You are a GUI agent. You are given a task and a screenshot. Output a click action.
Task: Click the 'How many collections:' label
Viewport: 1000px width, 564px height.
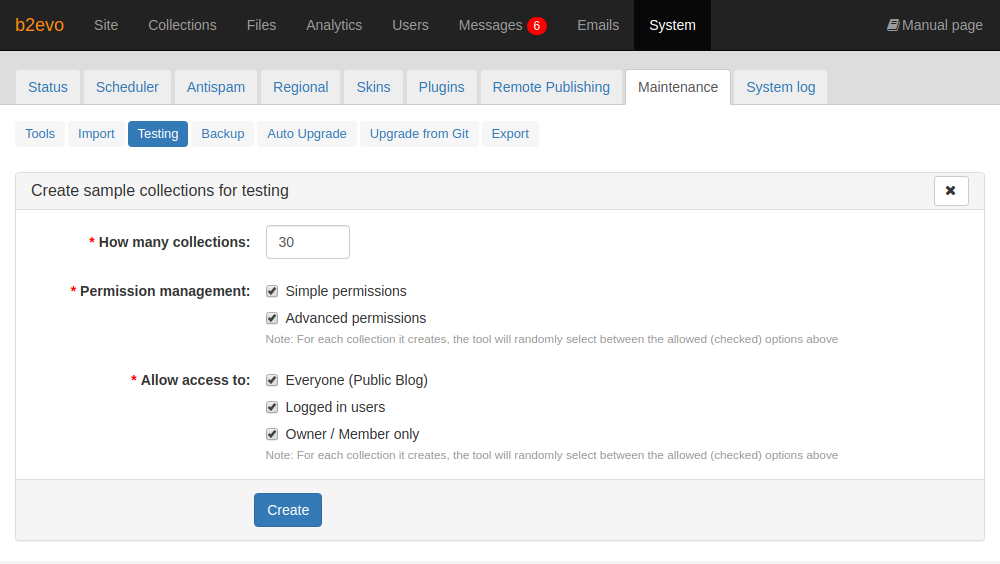tap(174, 242)
